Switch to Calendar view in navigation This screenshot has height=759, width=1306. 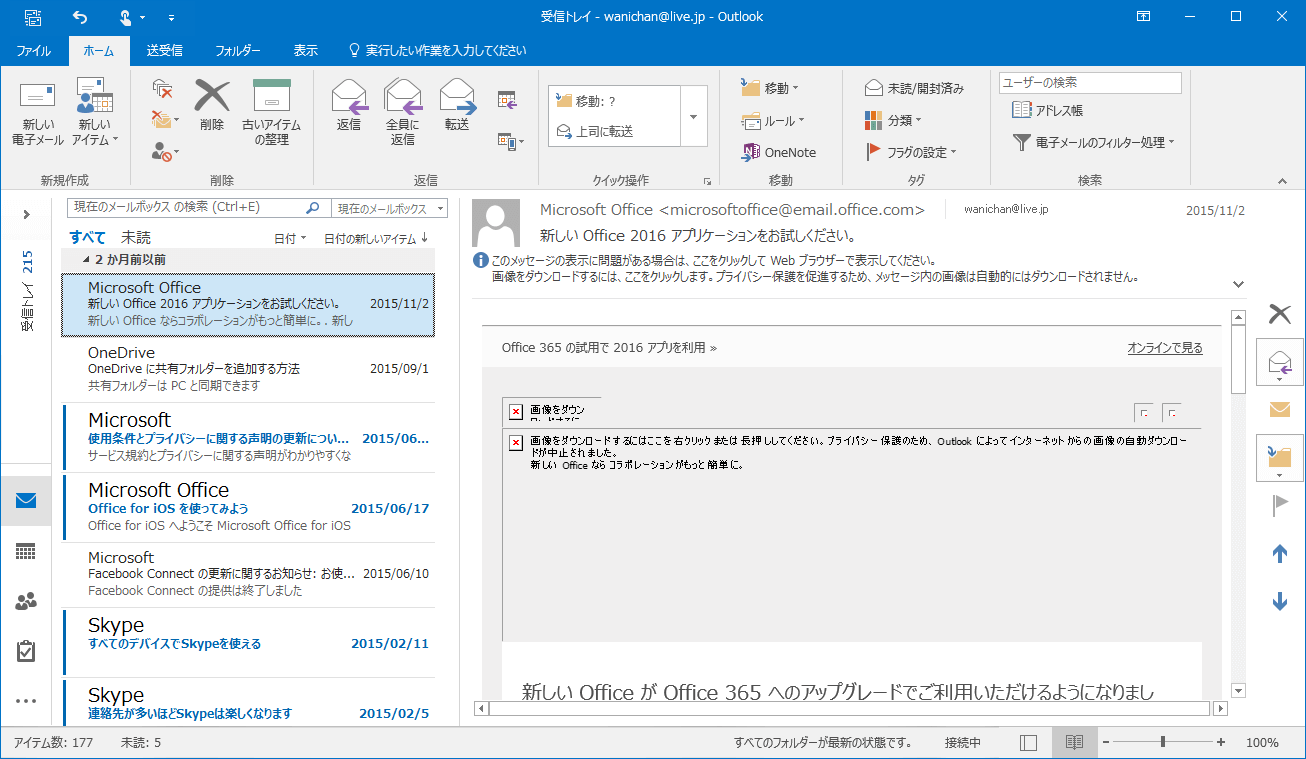[26, 551]
